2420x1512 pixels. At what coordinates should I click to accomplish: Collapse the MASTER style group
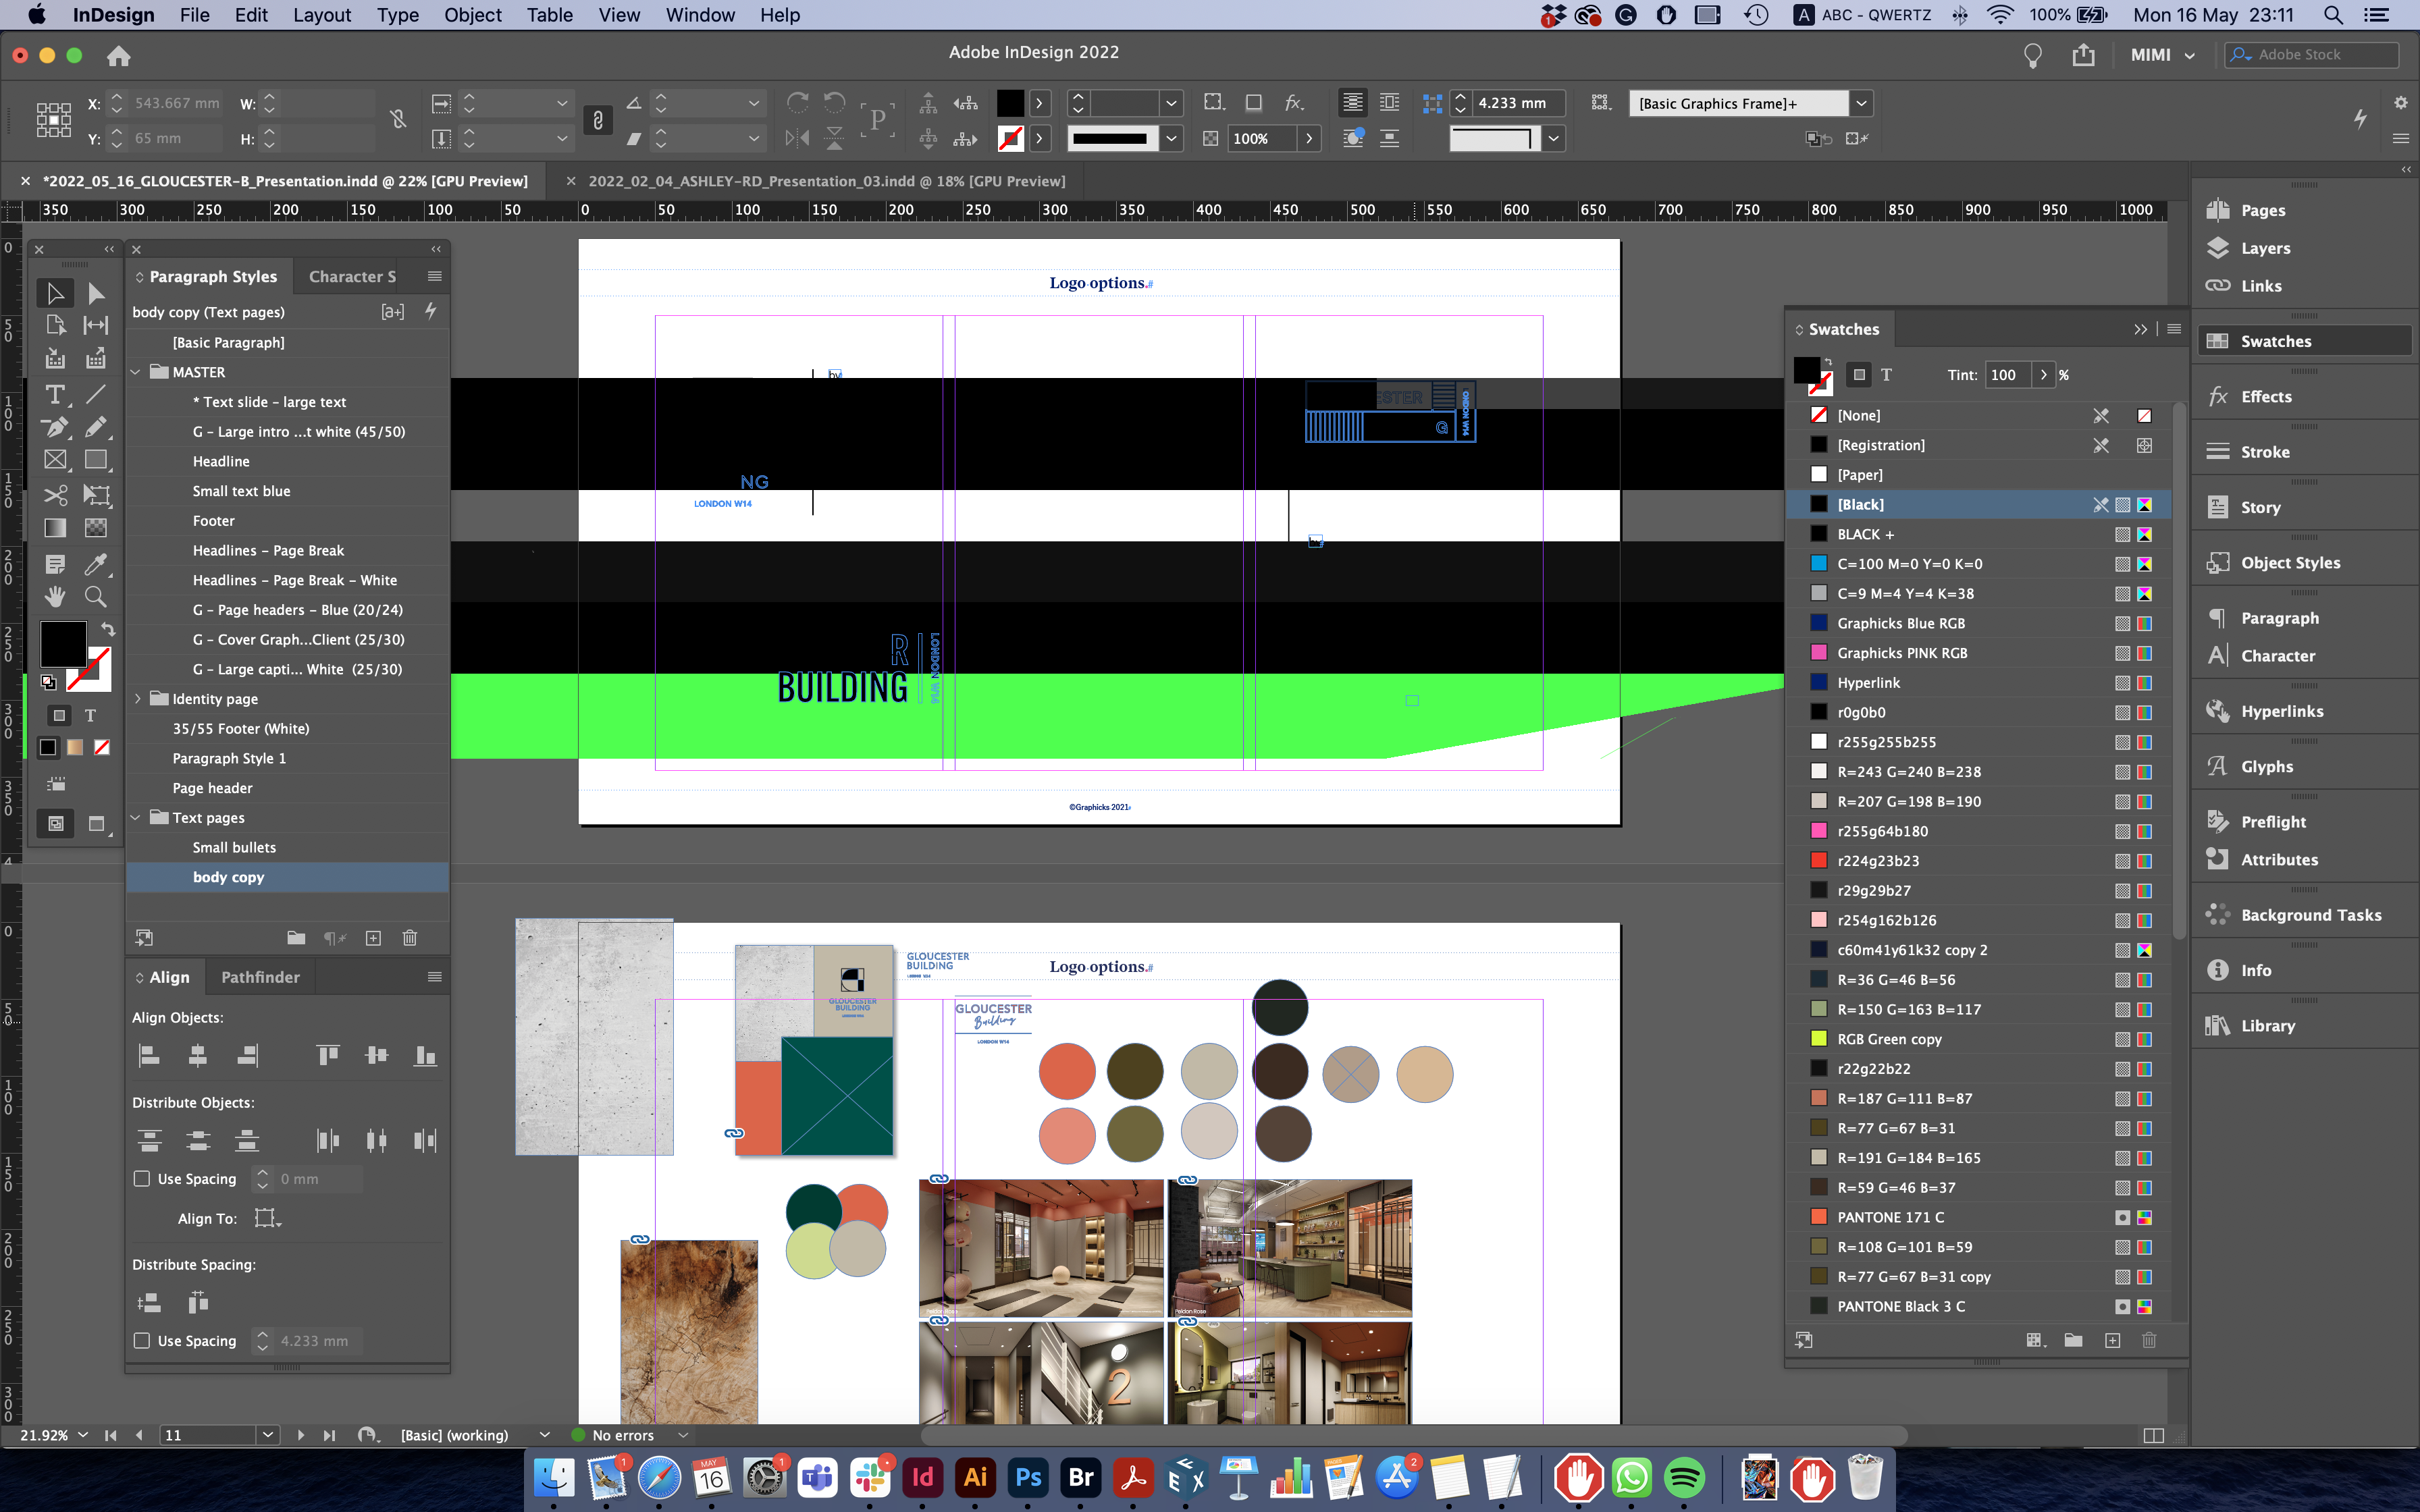tap(136, 372)
